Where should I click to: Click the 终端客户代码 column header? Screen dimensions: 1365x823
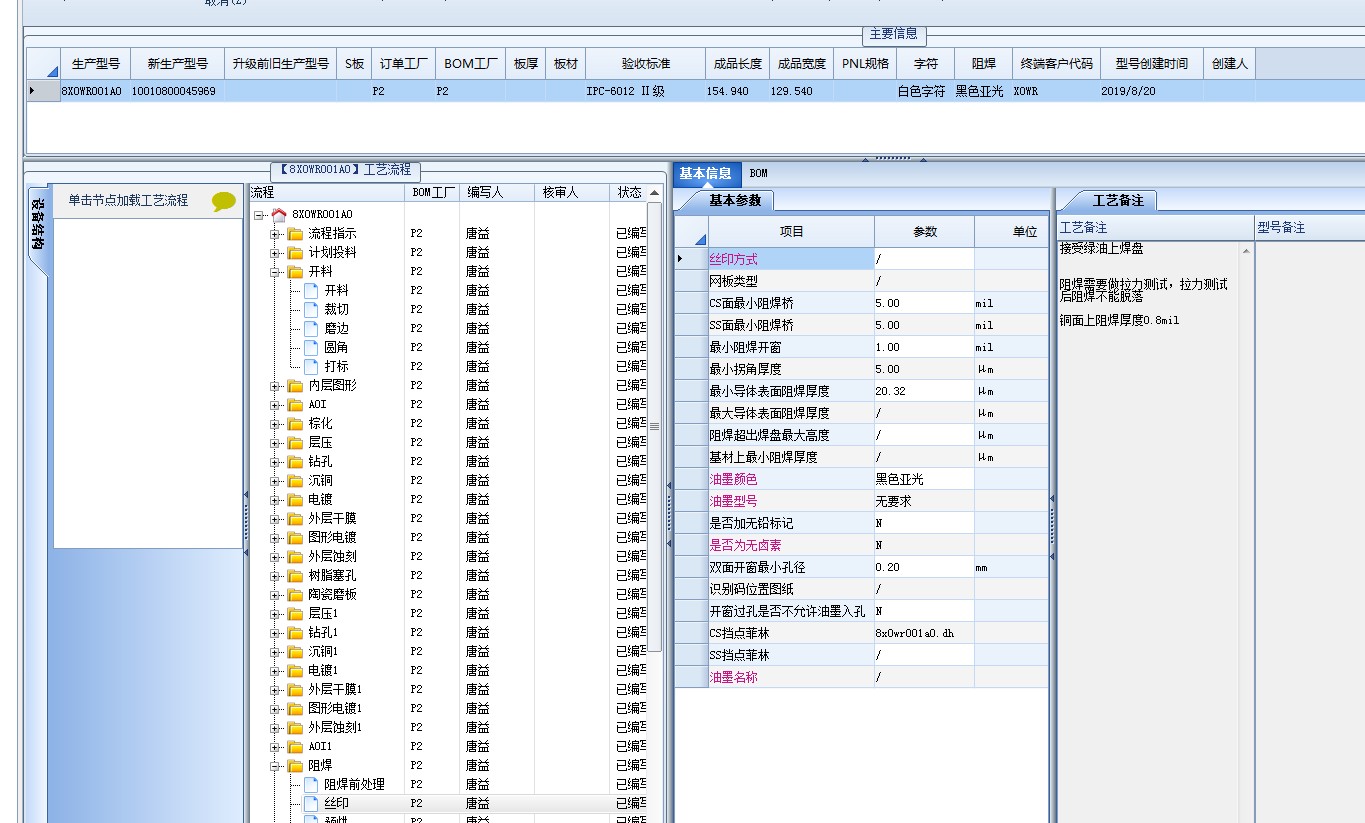click(1057, 63)
